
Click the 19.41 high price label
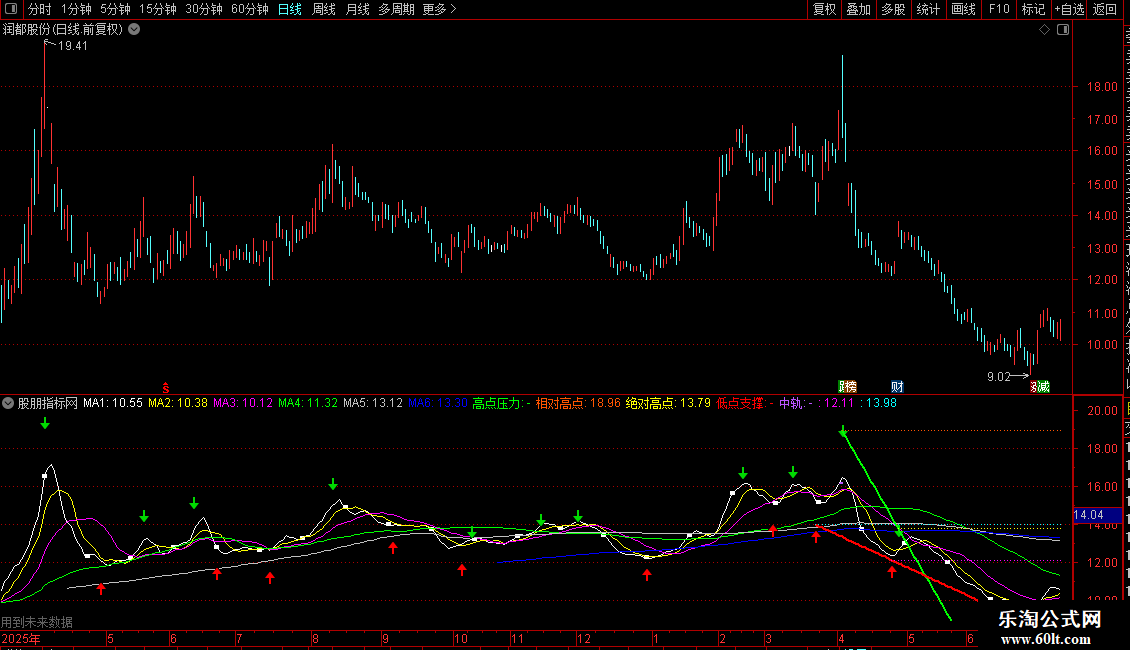tap(73, 46)
